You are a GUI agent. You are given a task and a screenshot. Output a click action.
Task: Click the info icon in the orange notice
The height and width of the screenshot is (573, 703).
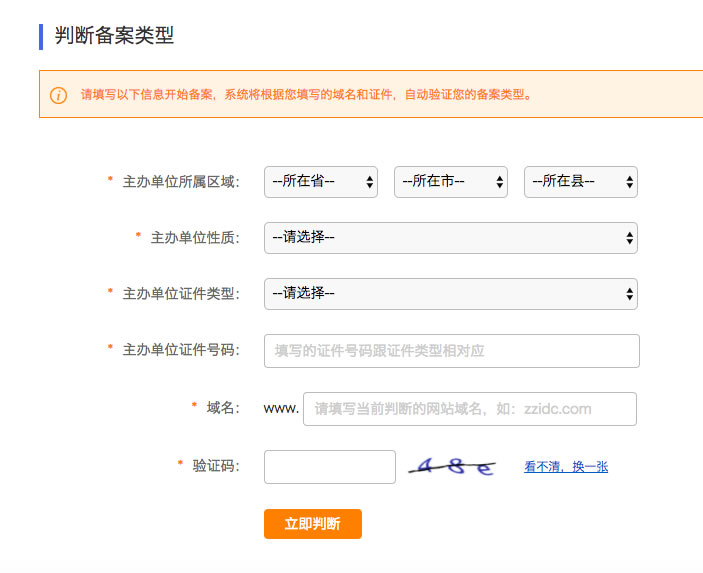click(59, 95)
